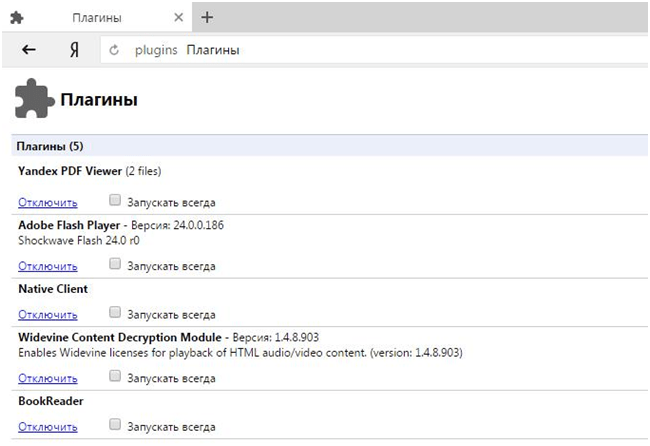Click the BookReader plugin name
The height and width of the screenshot is (446, 650).
[51, 401]
